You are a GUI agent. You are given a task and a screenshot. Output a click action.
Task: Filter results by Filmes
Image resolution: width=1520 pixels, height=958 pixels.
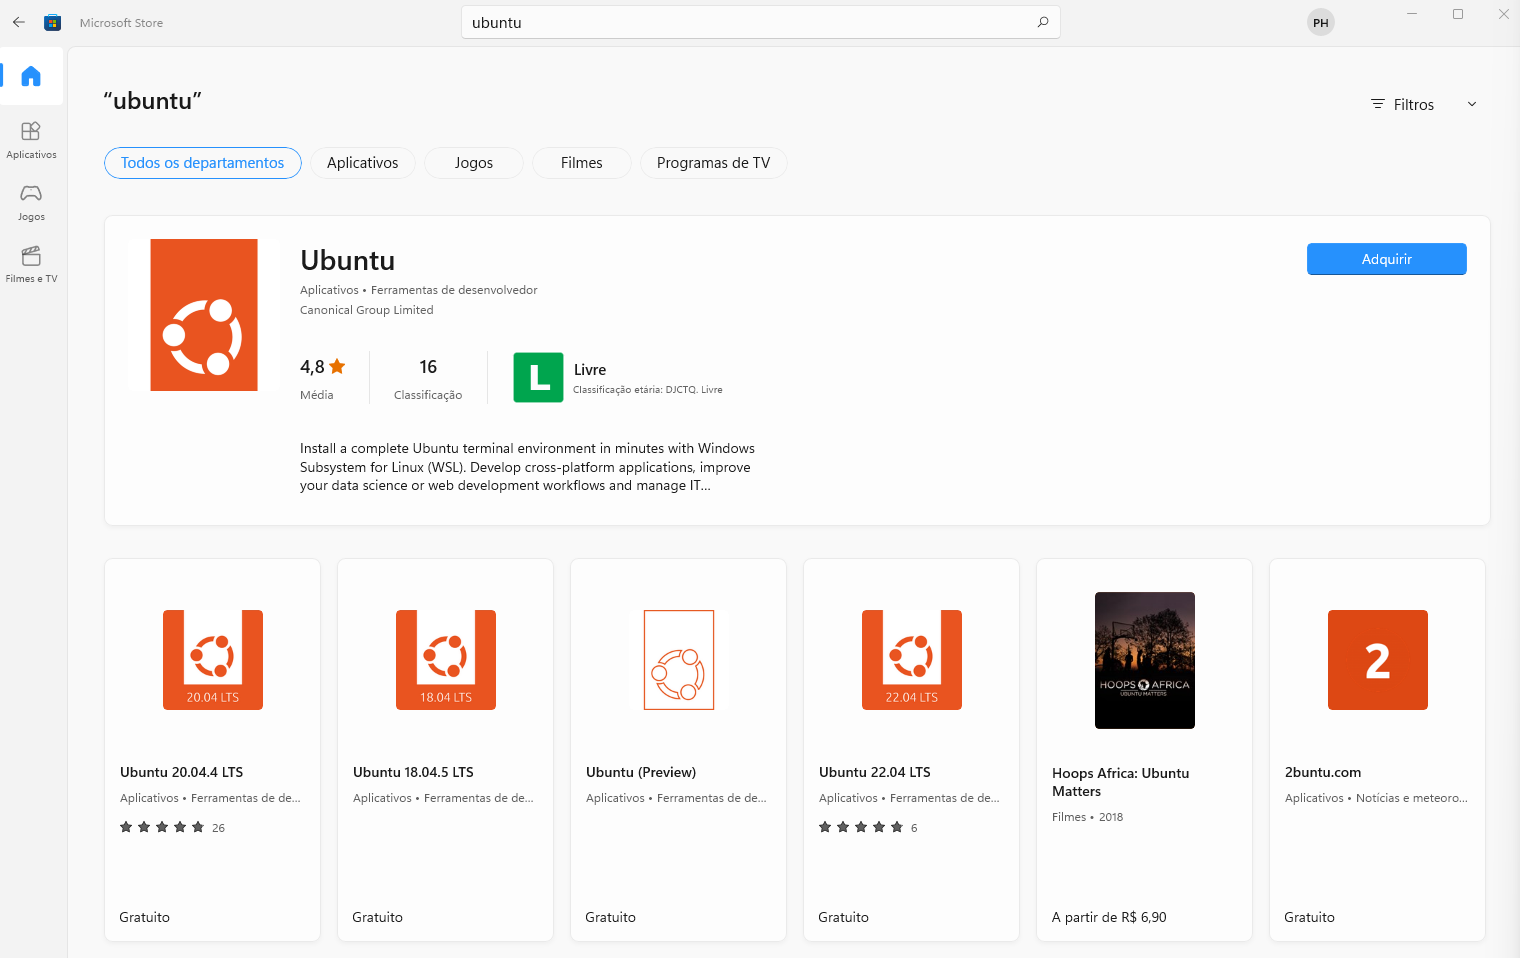click(581, 163)
